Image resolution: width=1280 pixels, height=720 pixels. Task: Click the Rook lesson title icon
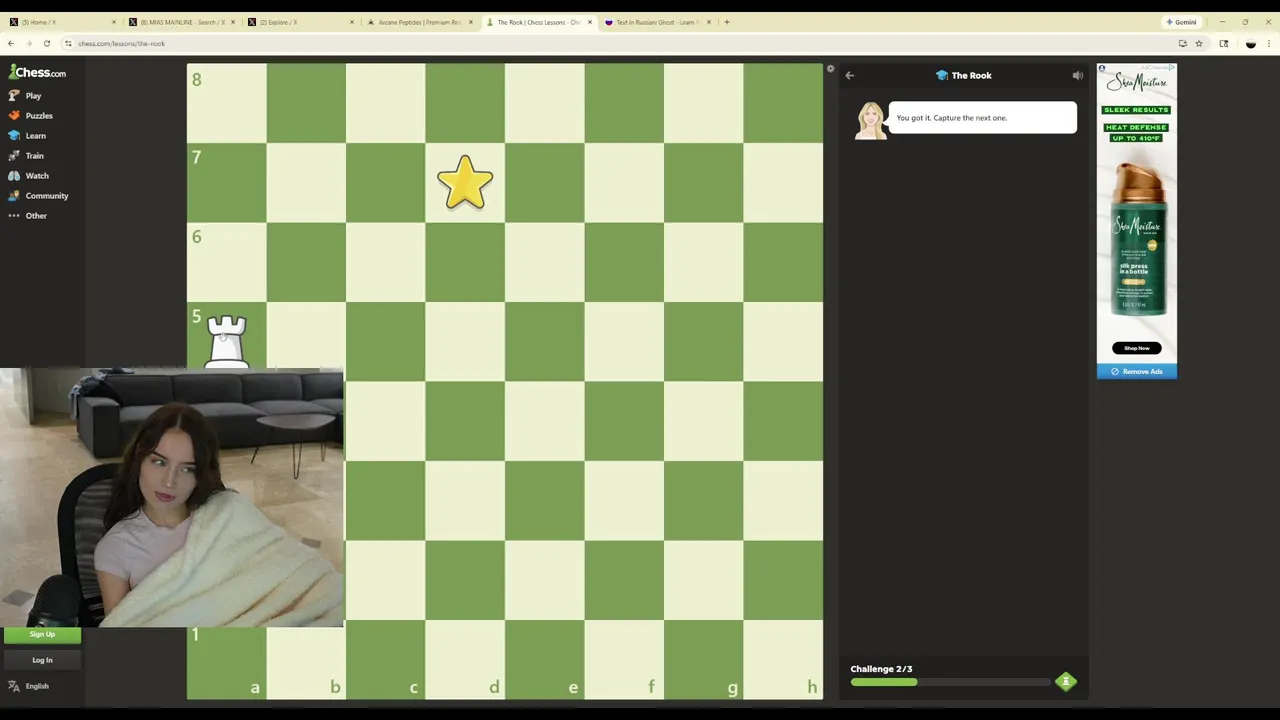(941, 75)
